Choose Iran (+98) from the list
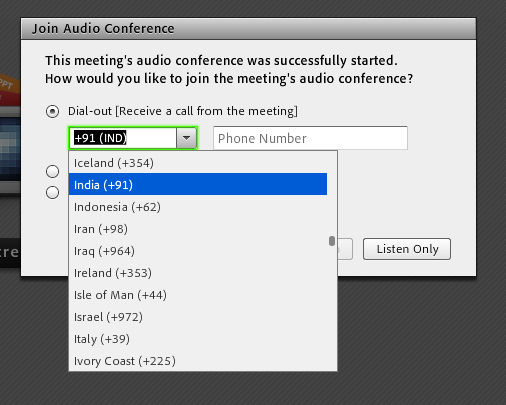 (198, 229)
